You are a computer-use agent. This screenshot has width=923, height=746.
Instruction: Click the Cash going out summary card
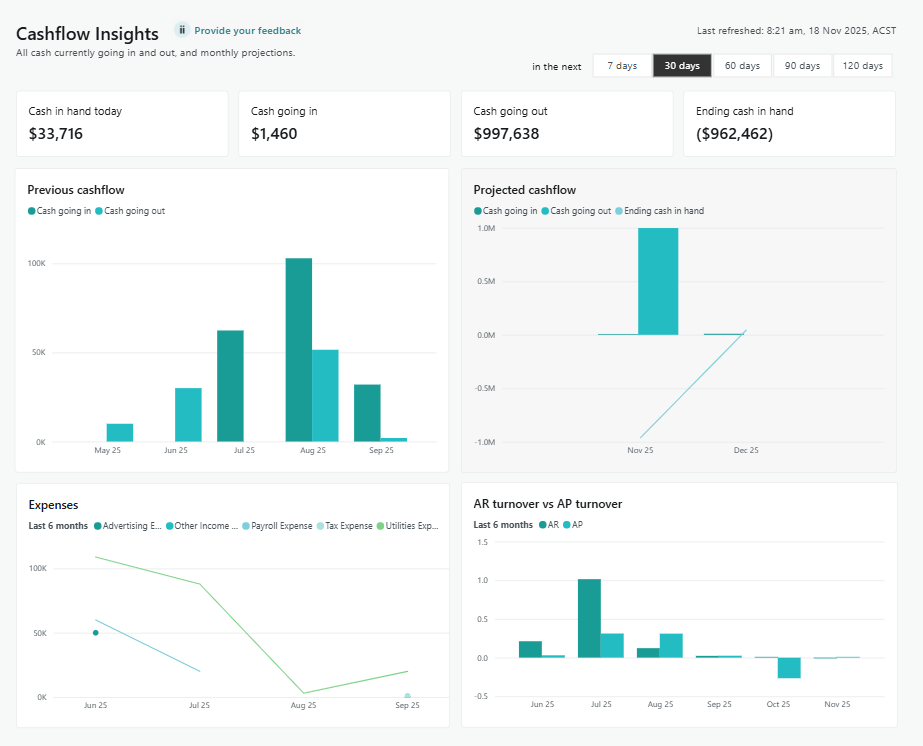(566, 124)
